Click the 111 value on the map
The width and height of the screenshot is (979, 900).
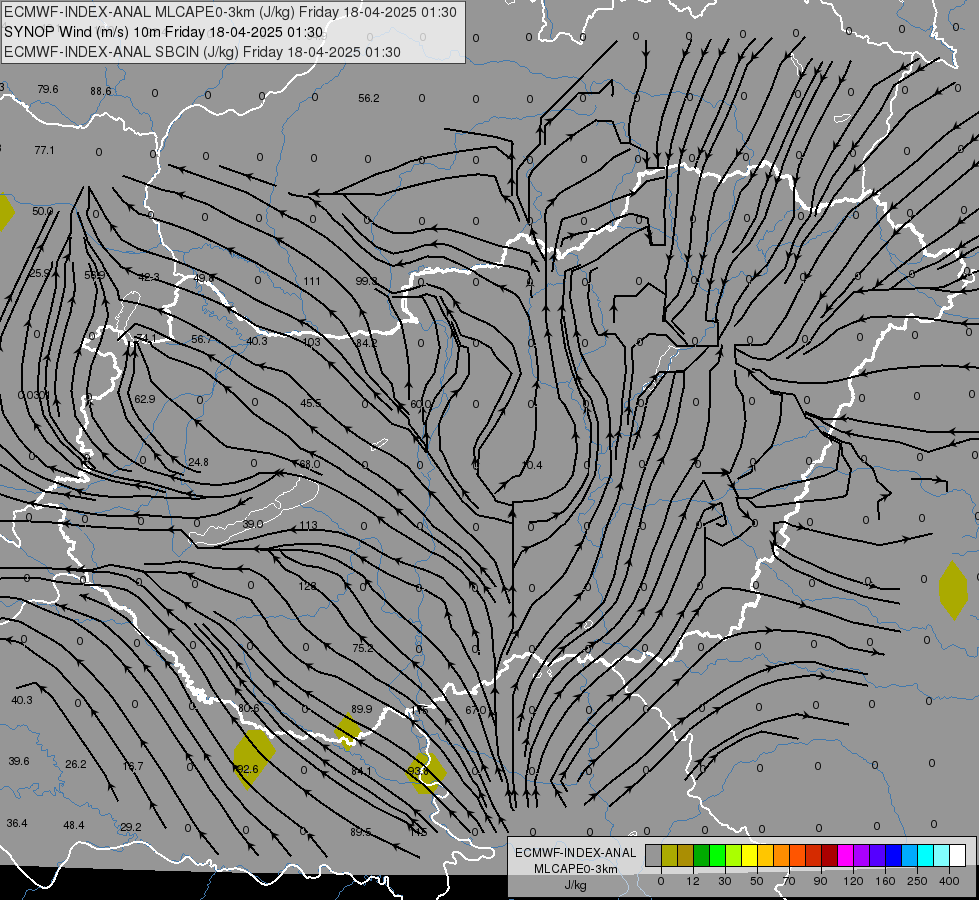pos(312,281)
